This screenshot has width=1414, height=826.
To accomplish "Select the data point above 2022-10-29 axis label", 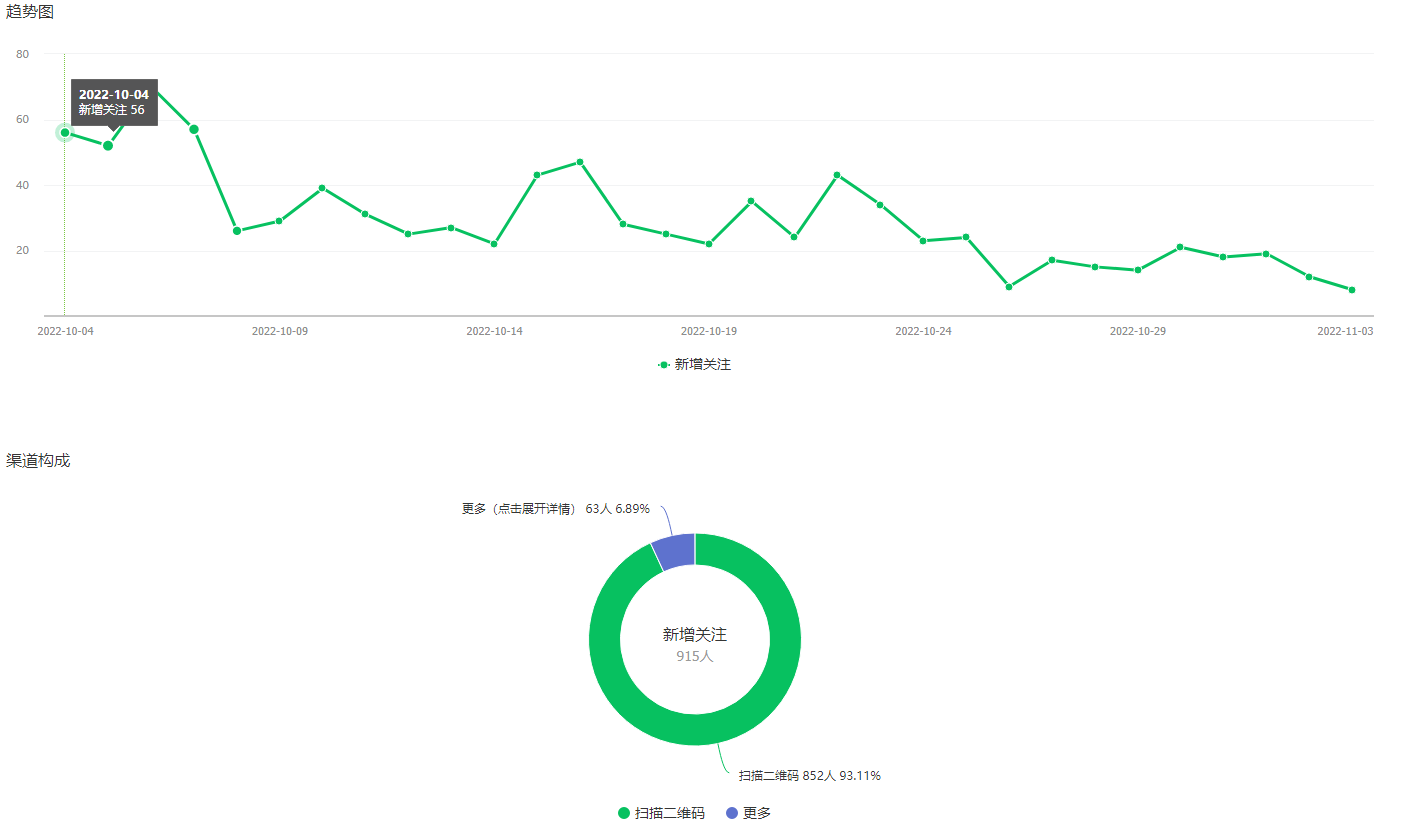I will [1138, 270].
